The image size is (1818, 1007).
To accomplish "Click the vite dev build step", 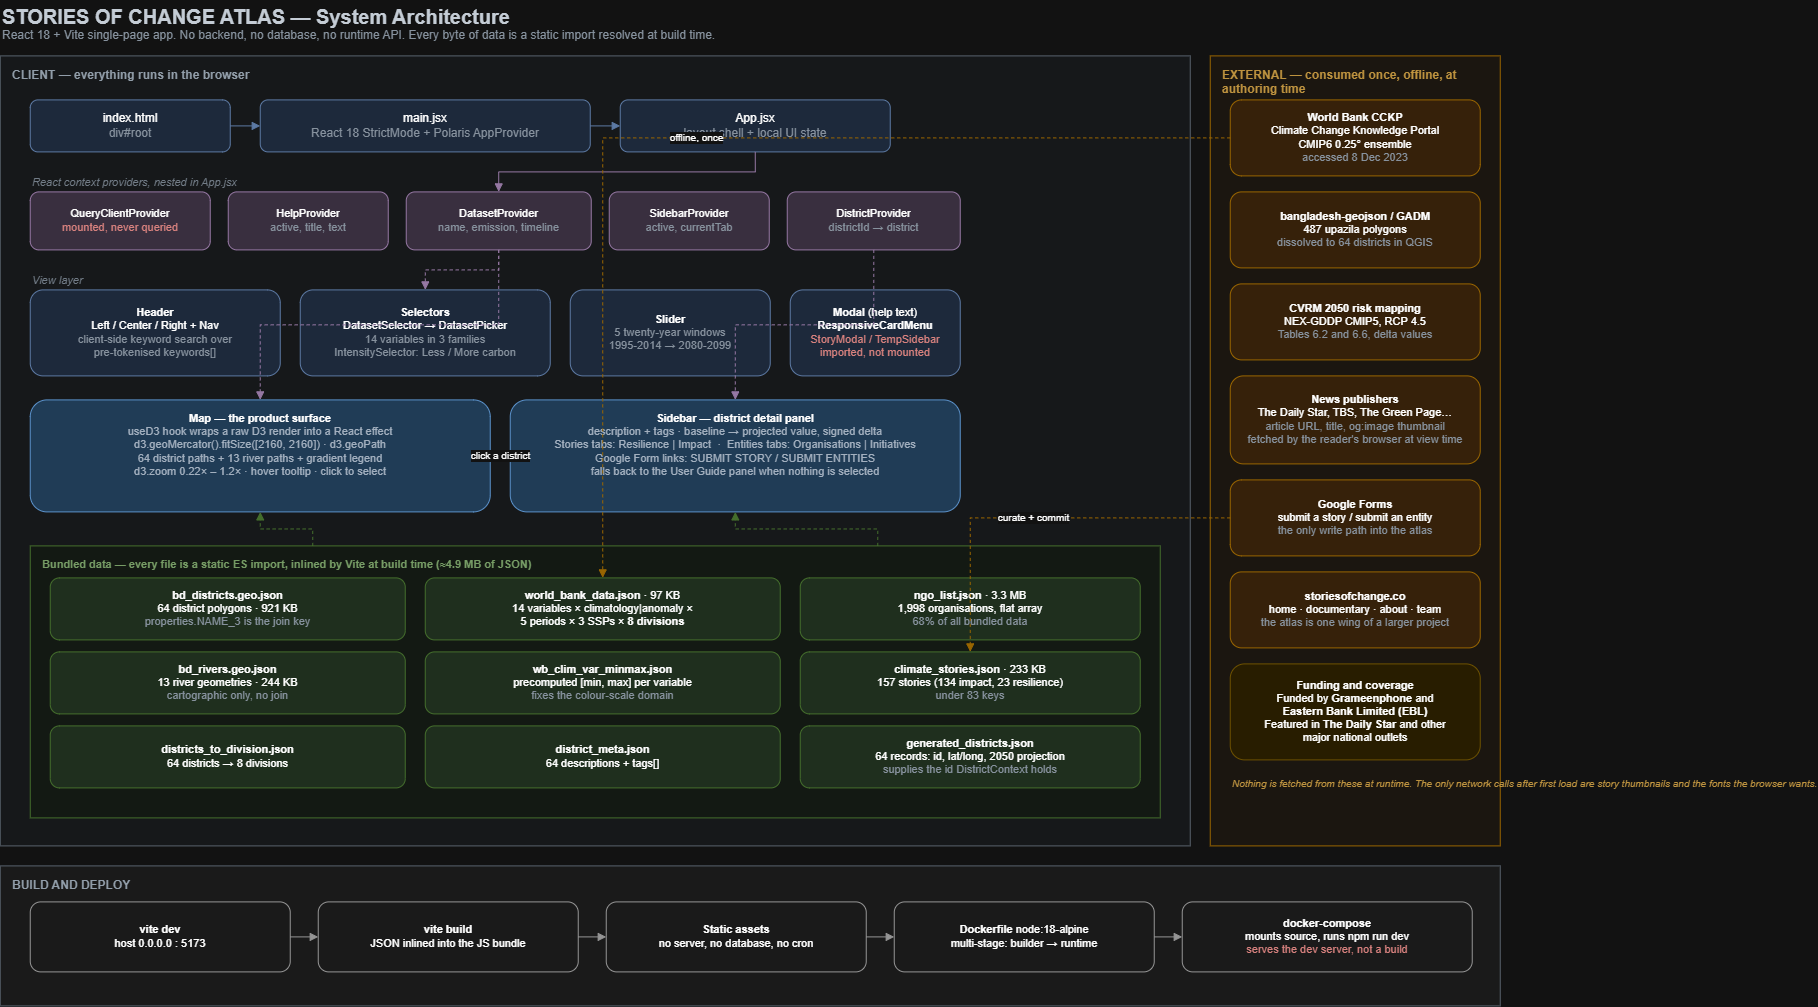I will coord(160,937).
